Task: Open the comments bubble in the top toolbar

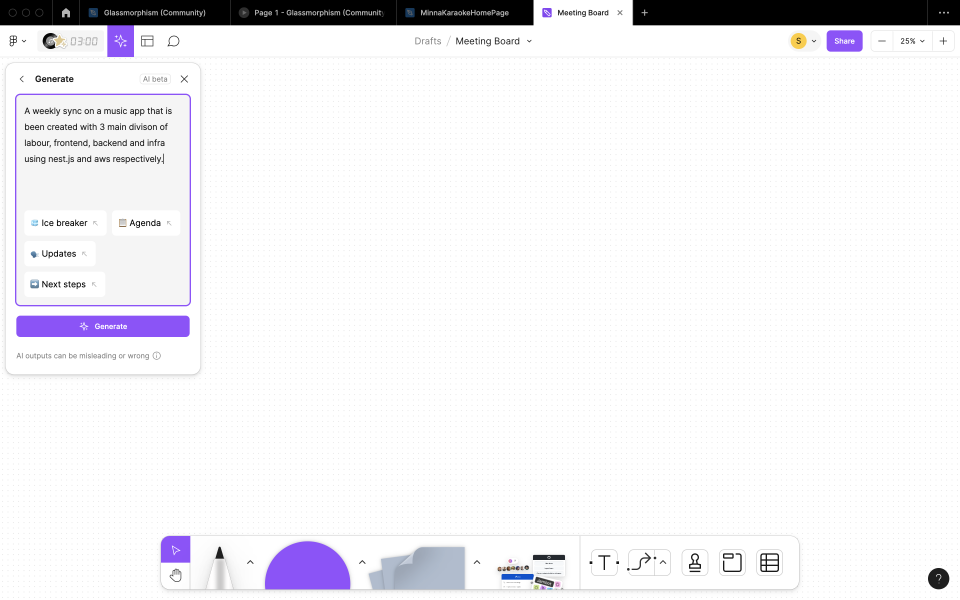Action: pyautogui.click(x=173, y=41)
